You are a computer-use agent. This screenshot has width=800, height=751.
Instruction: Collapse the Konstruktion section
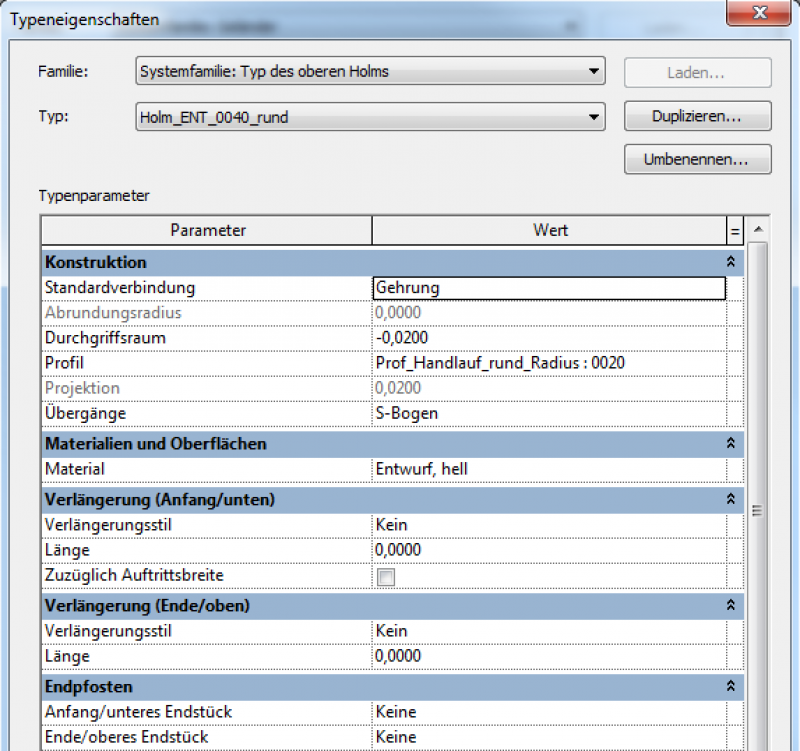point(731,262)
